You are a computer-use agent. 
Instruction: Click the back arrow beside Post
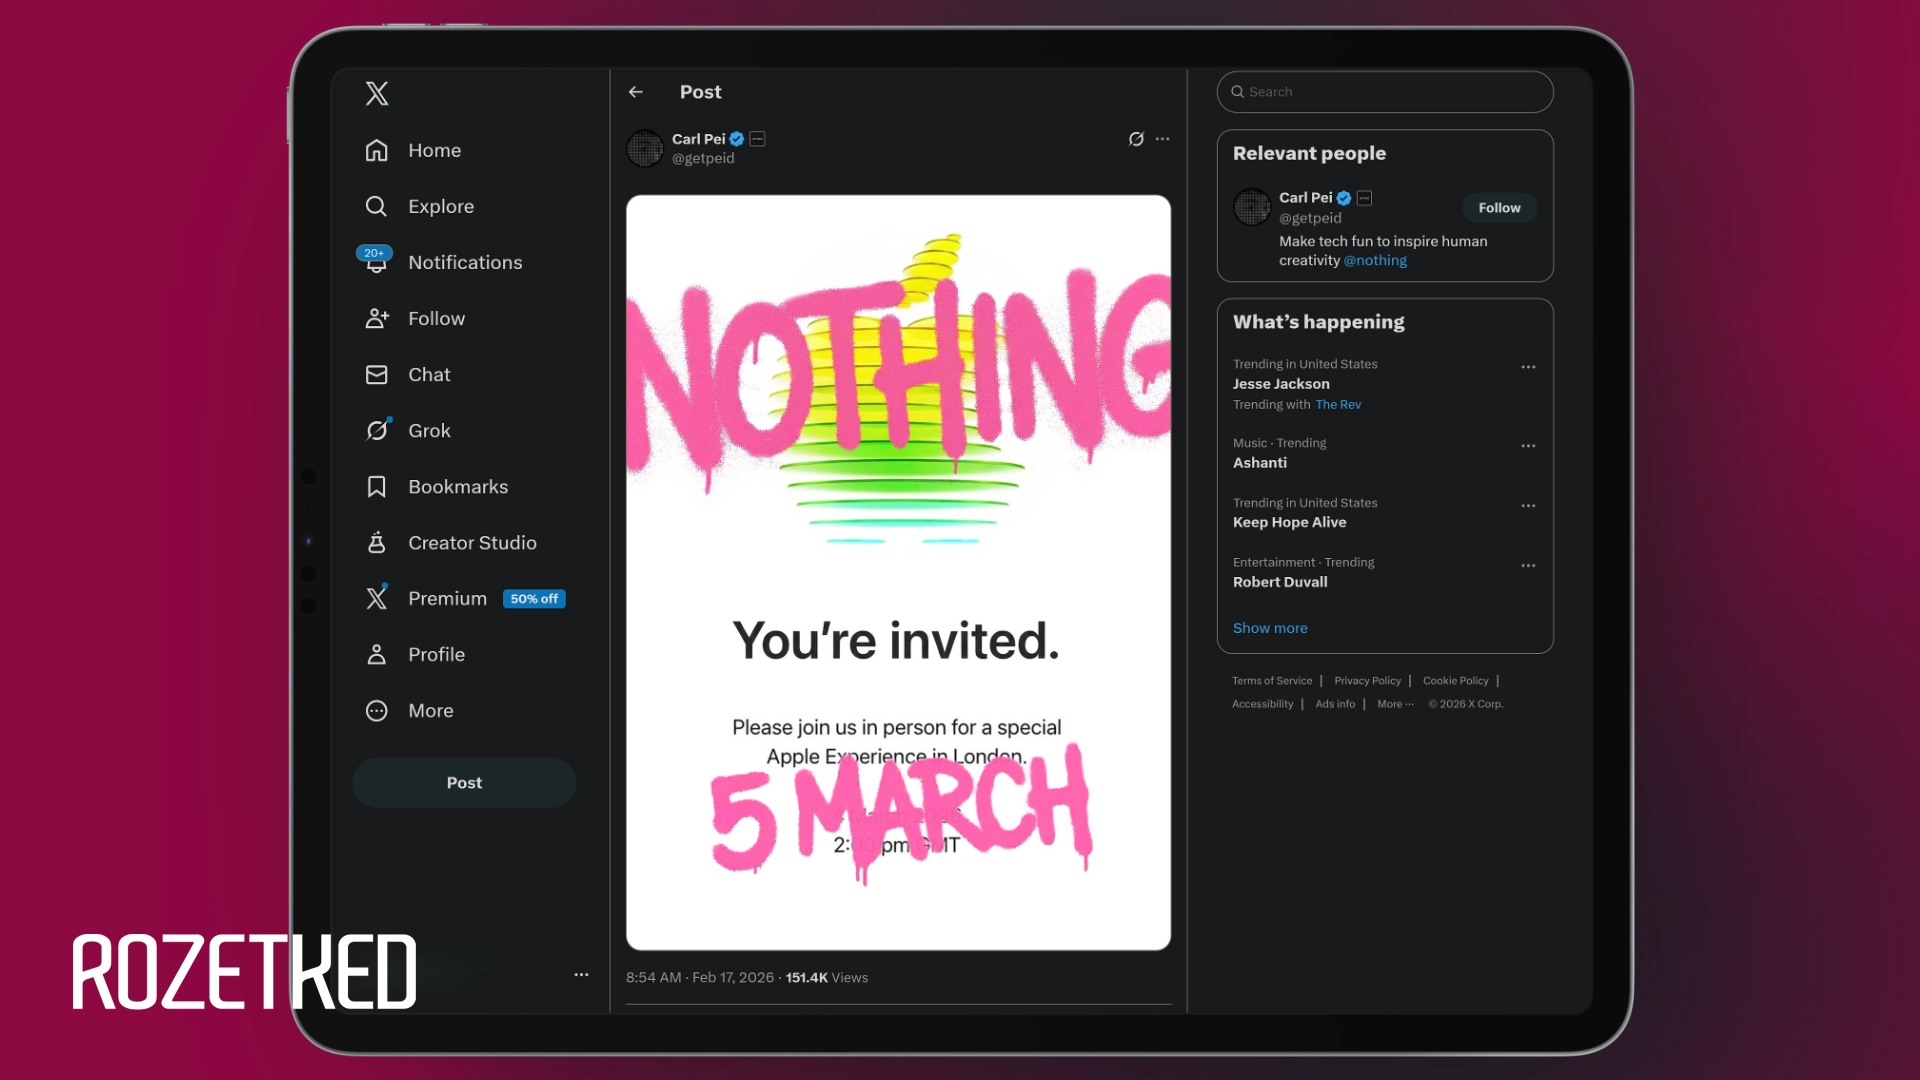click(x=636, y=92)
